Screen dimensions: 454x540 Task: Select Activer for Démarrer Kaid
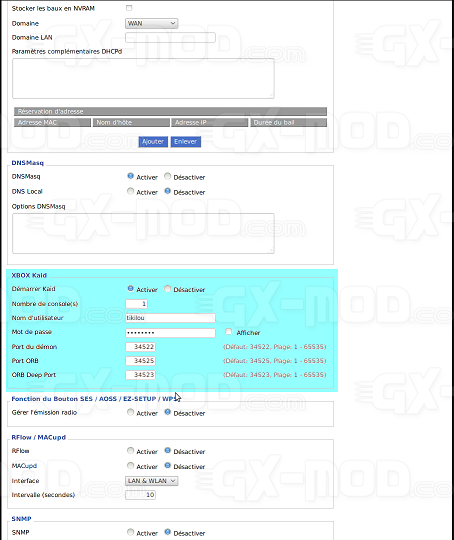(130, 289)
